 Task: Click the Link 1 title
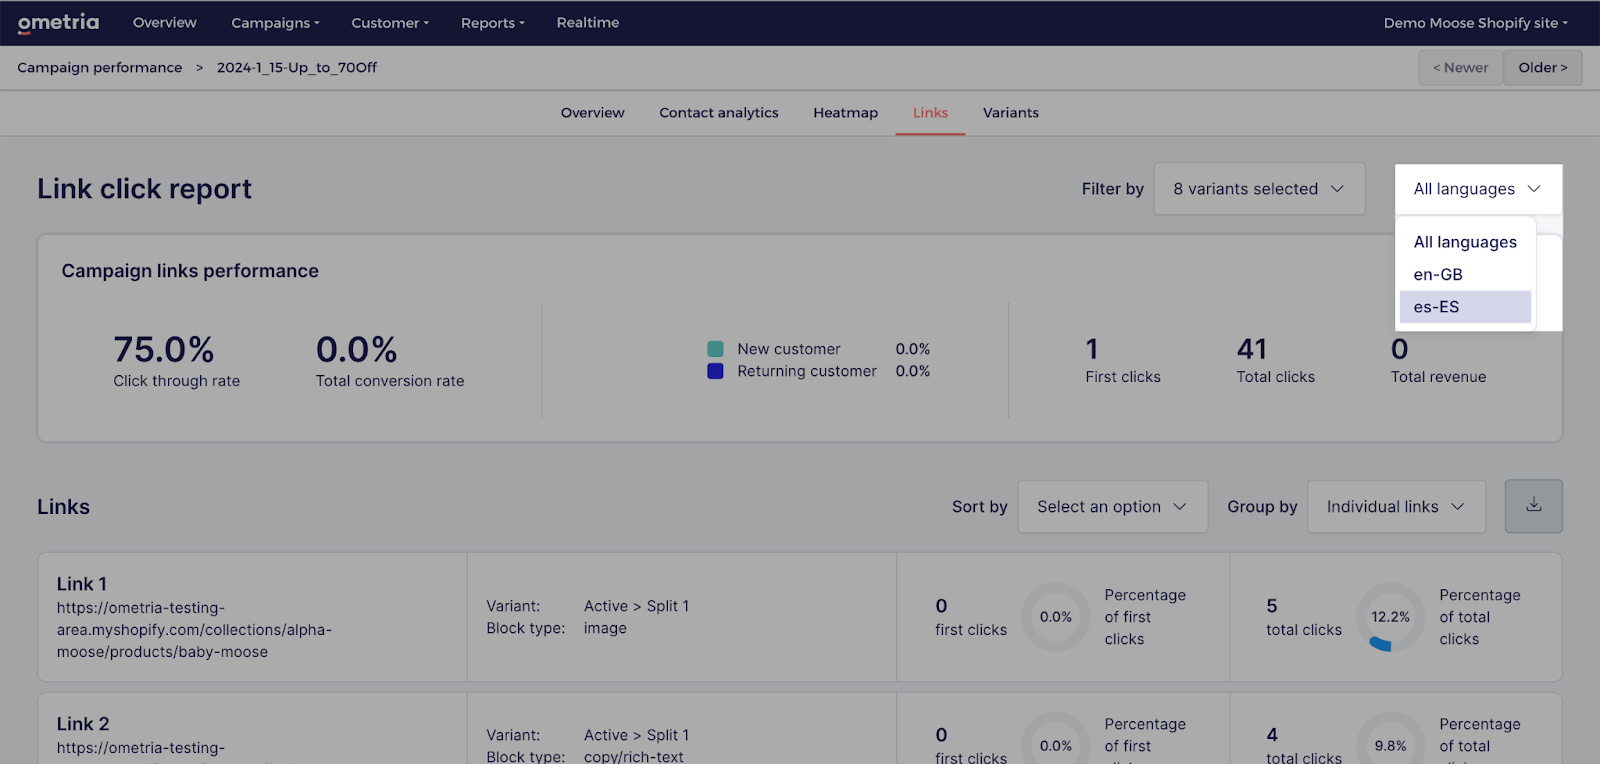click(82, 584)
